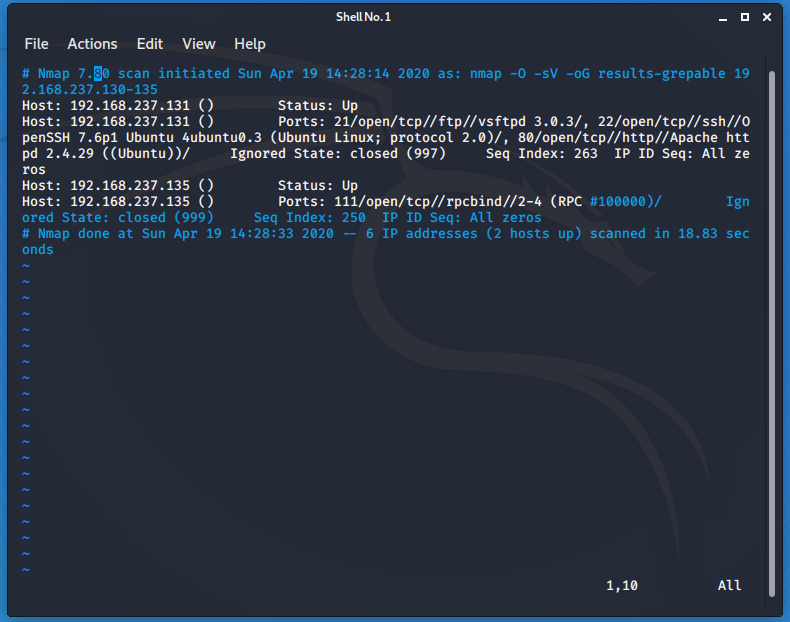Image resolution: width=790 pixels, height=622 pixels.
Task: Click 'All' in the vim status line
Action: 729,585
